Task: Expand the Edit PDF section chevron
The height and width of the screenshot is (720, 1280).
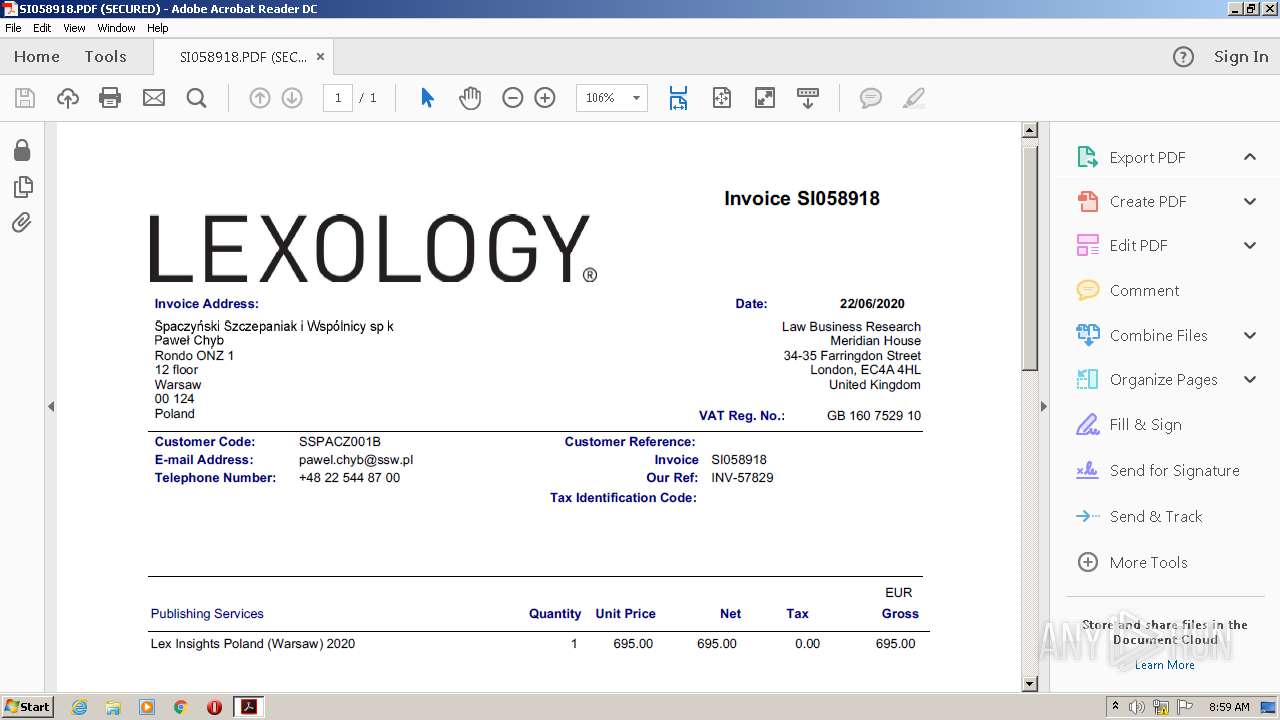Action: pyautogui.click(x=1250, y=246)
